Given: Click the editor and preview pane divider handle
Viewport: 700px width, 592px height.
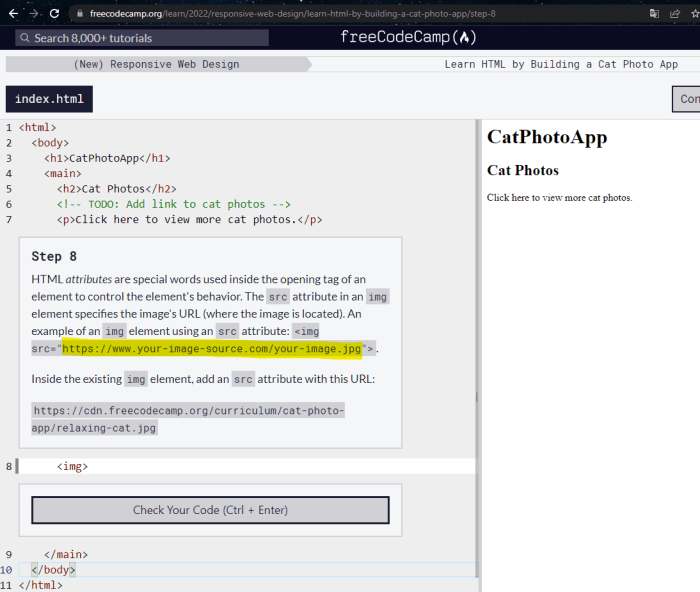Looking at the screenshot, I should 477,397.
